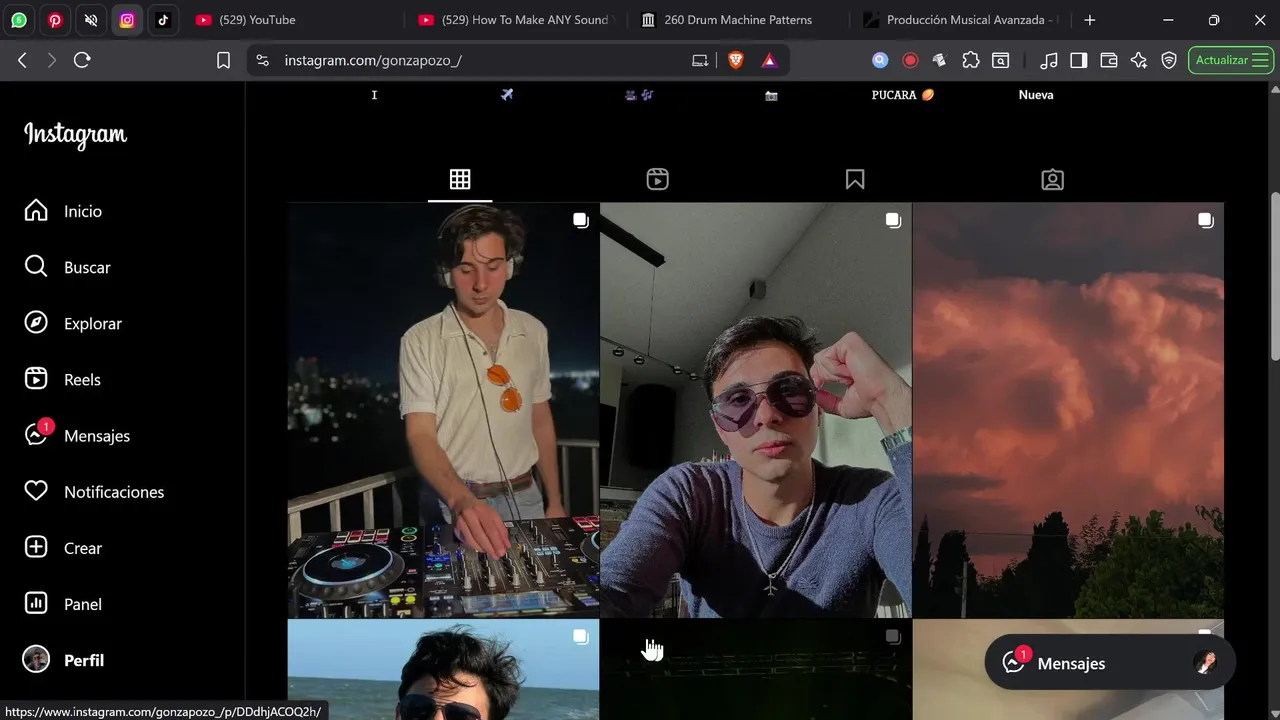Screen dimensions: 1280x720
Task: Open the PUCARA story highlight
Action: coord(903,95)
